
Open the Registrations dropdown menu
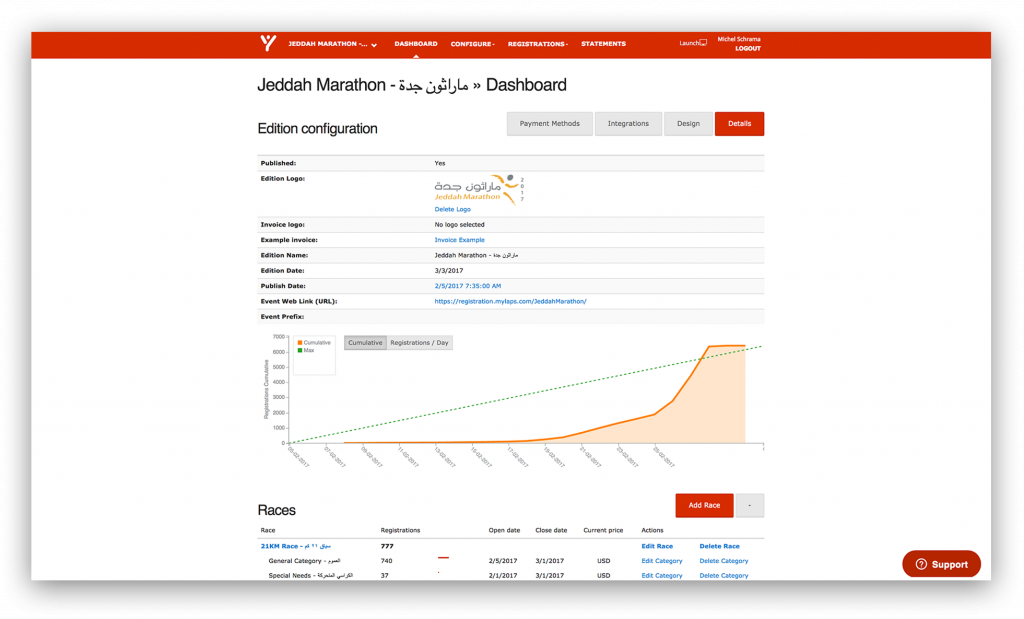(x=537, y=44)
